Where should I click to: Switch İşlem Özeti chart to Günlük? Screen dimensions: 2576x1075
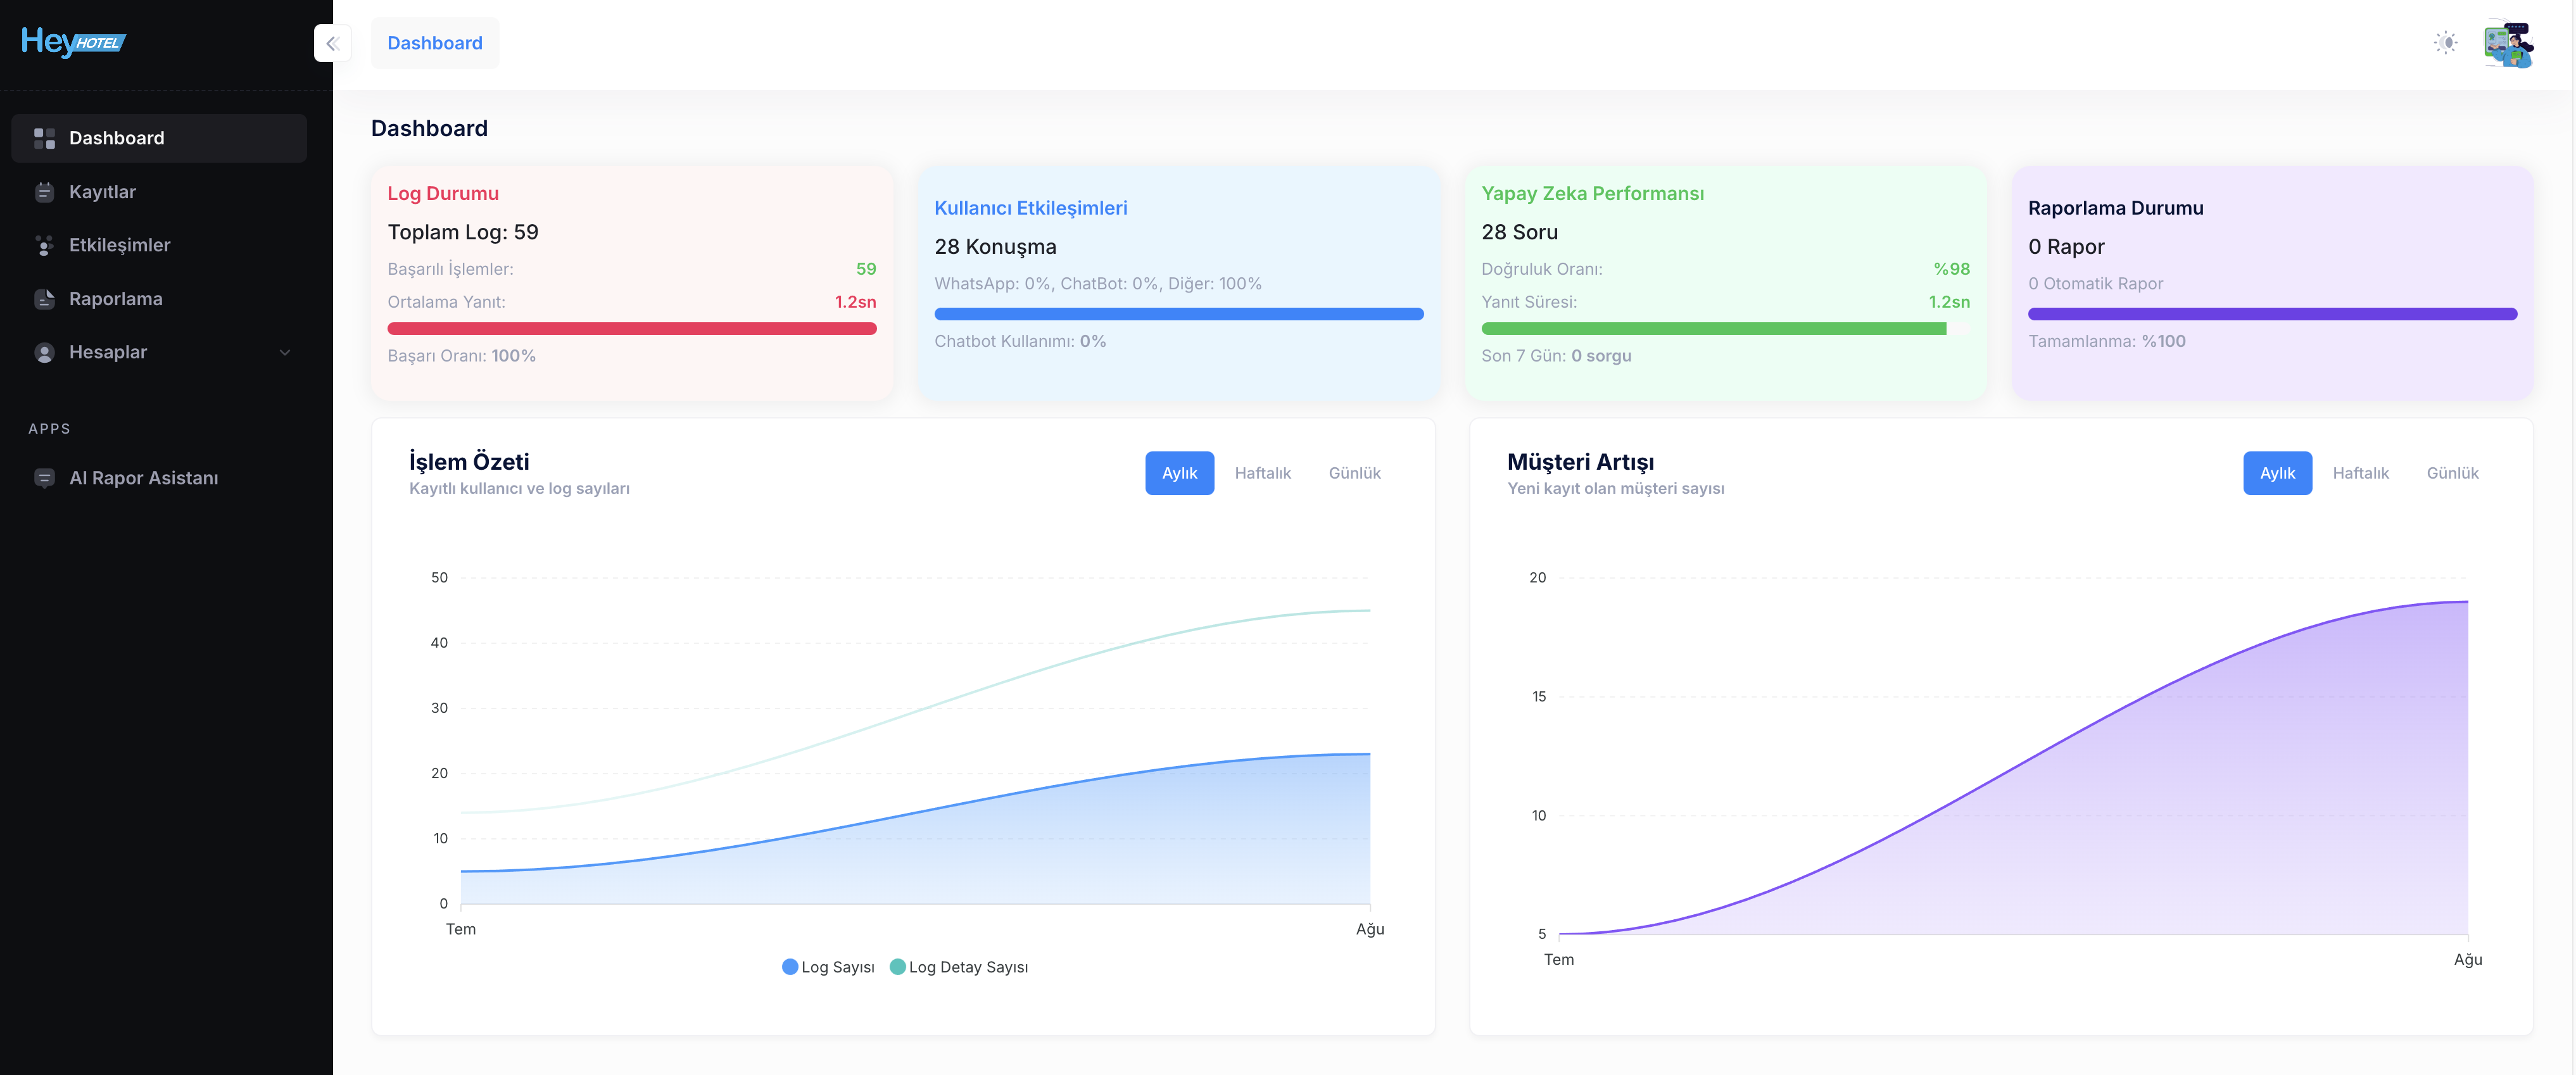coord(1354,473)
